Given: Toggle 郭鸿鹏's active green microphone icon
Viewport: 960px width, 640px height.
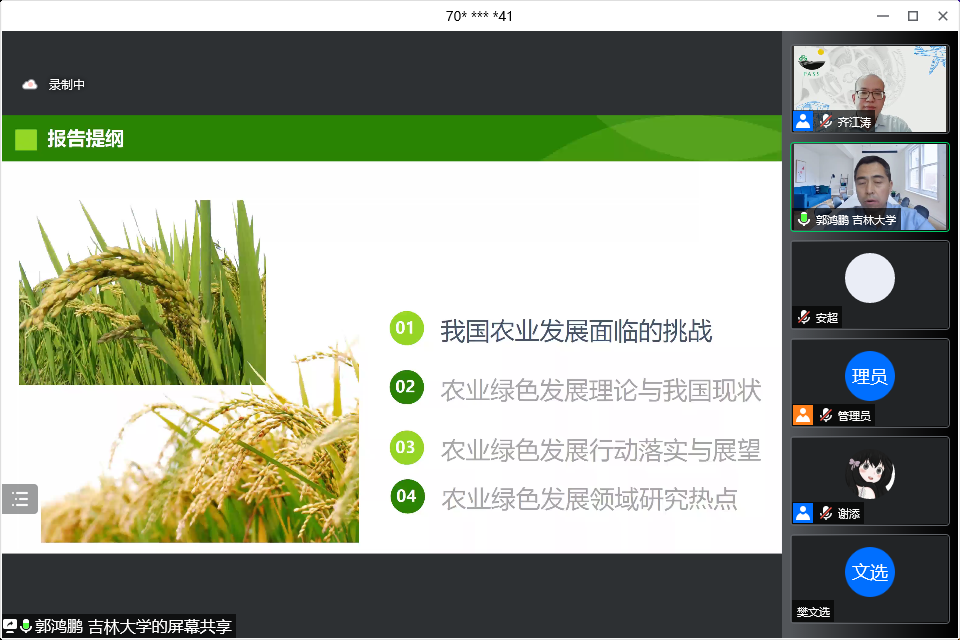Looking at the screenshot, I should tap(804, 219).
